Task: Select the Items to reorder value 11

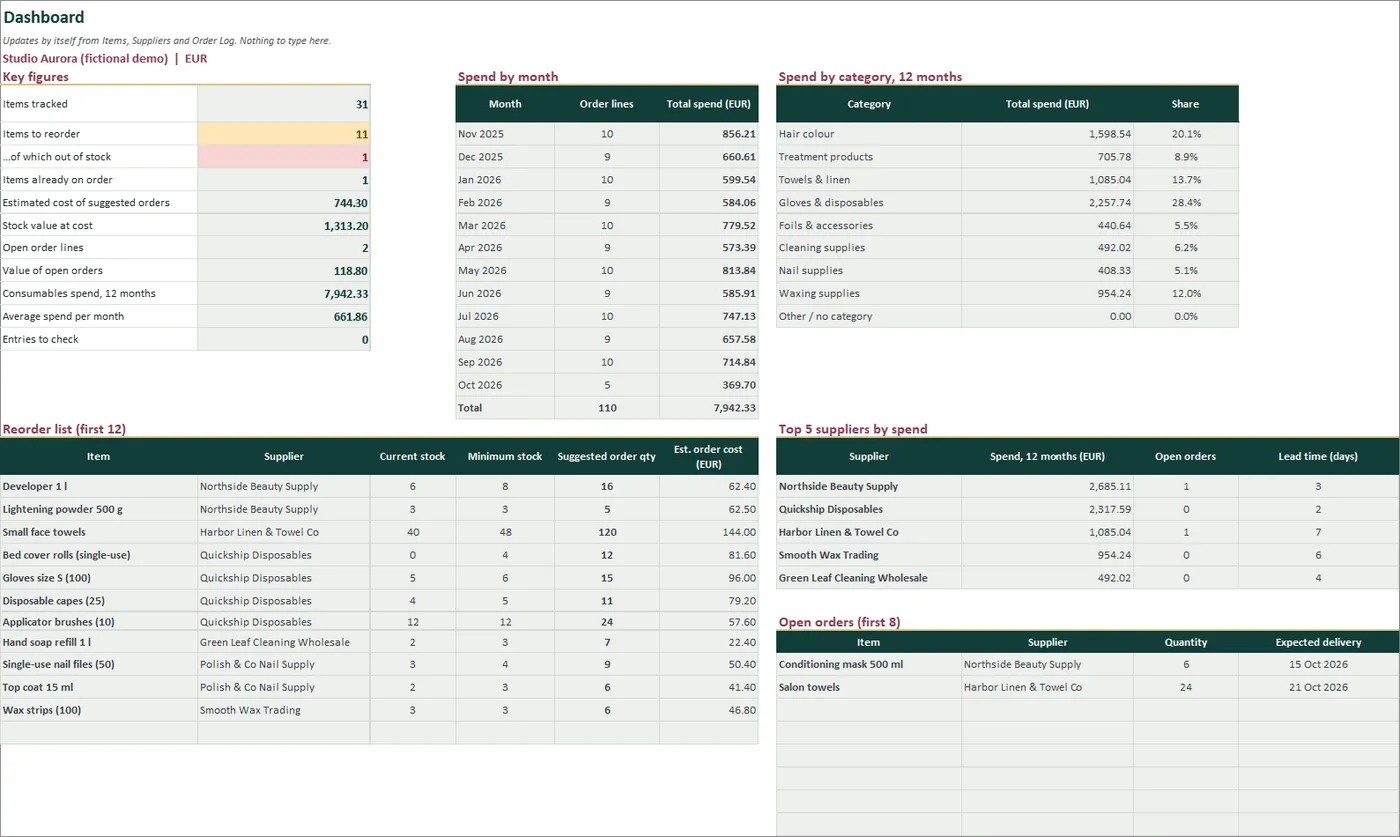Action: 284,134
